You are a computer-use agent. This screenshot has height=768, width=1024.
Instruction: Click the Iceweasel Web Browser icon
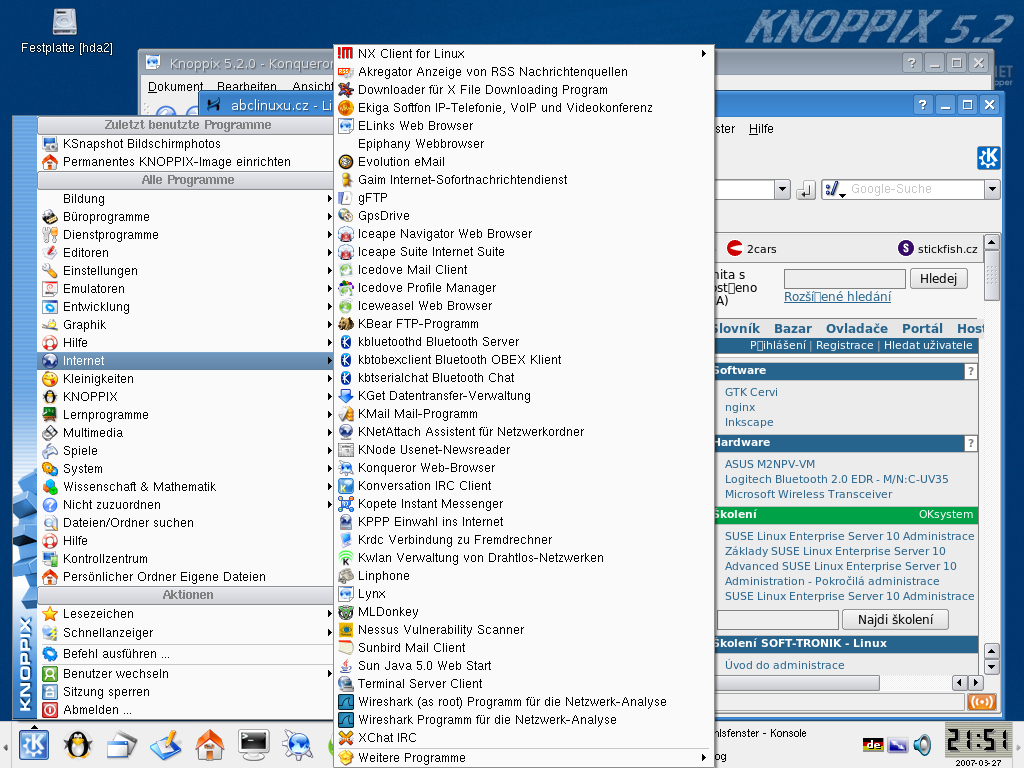(x=346, y=306)
